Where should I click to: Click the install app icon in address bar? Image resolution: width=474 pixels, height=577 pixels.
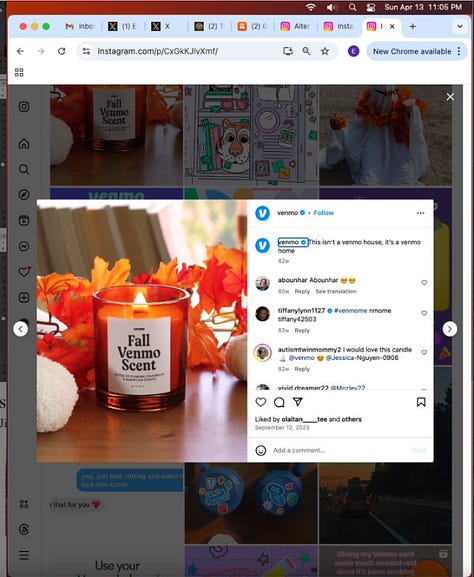point(288,51)
